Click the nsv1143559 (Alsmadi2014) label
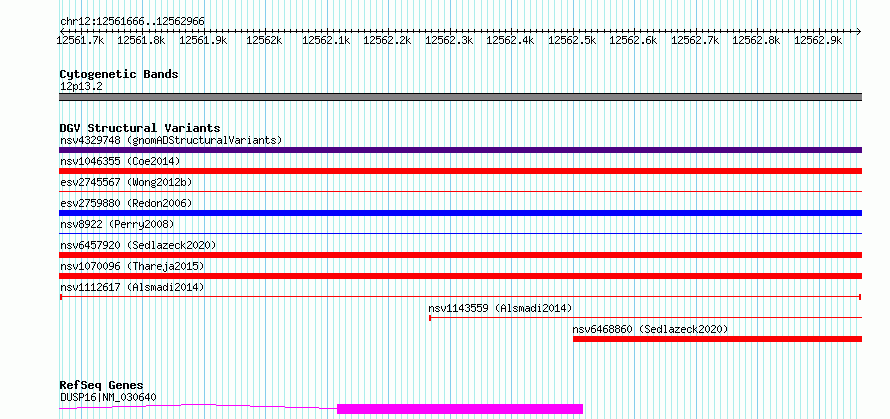The image size is (890, 419). click(500, 308)
